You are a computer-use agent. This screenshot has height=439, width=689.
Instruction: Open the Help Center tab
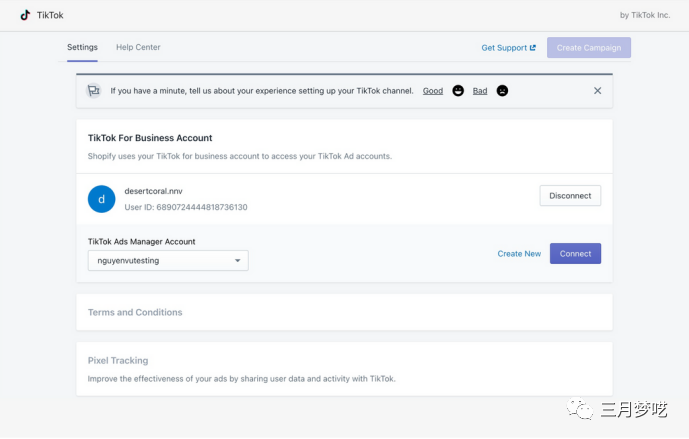138,47
